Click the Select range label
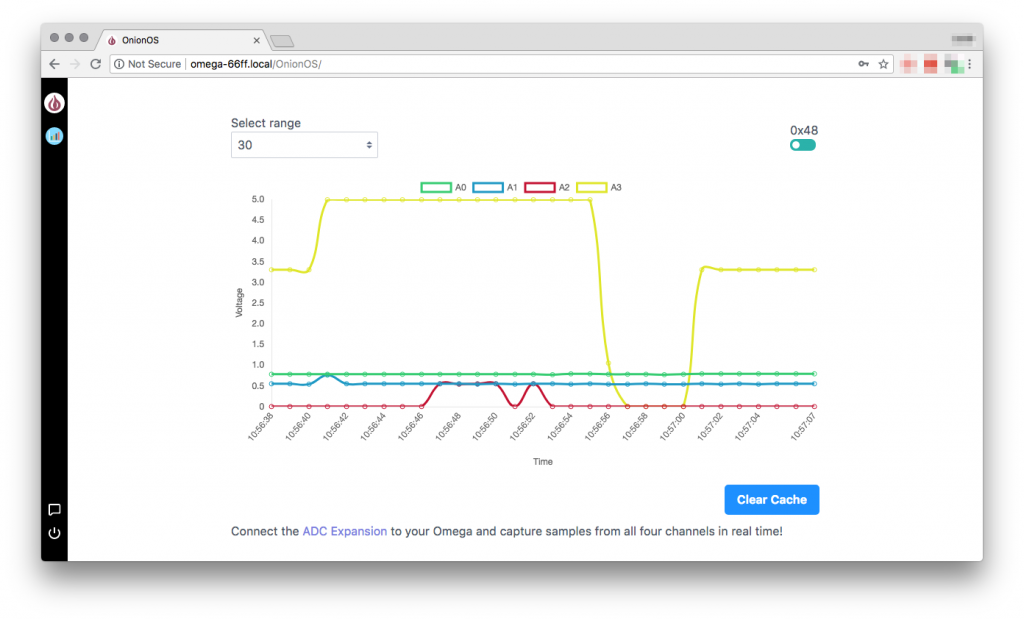Screen dimensions: 1024x620 click(266, 123)
